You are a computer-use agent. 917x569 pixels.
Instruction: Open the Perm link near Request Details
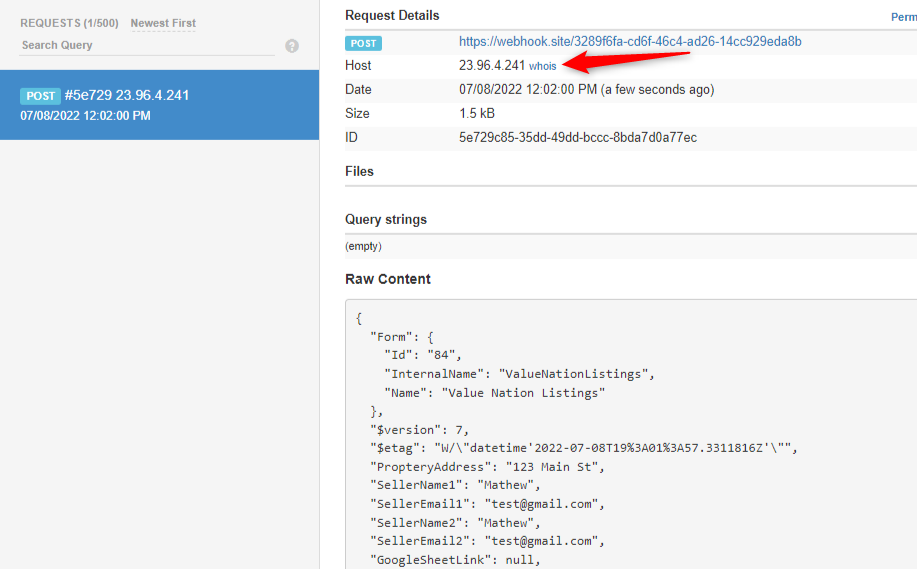[904, 17]
